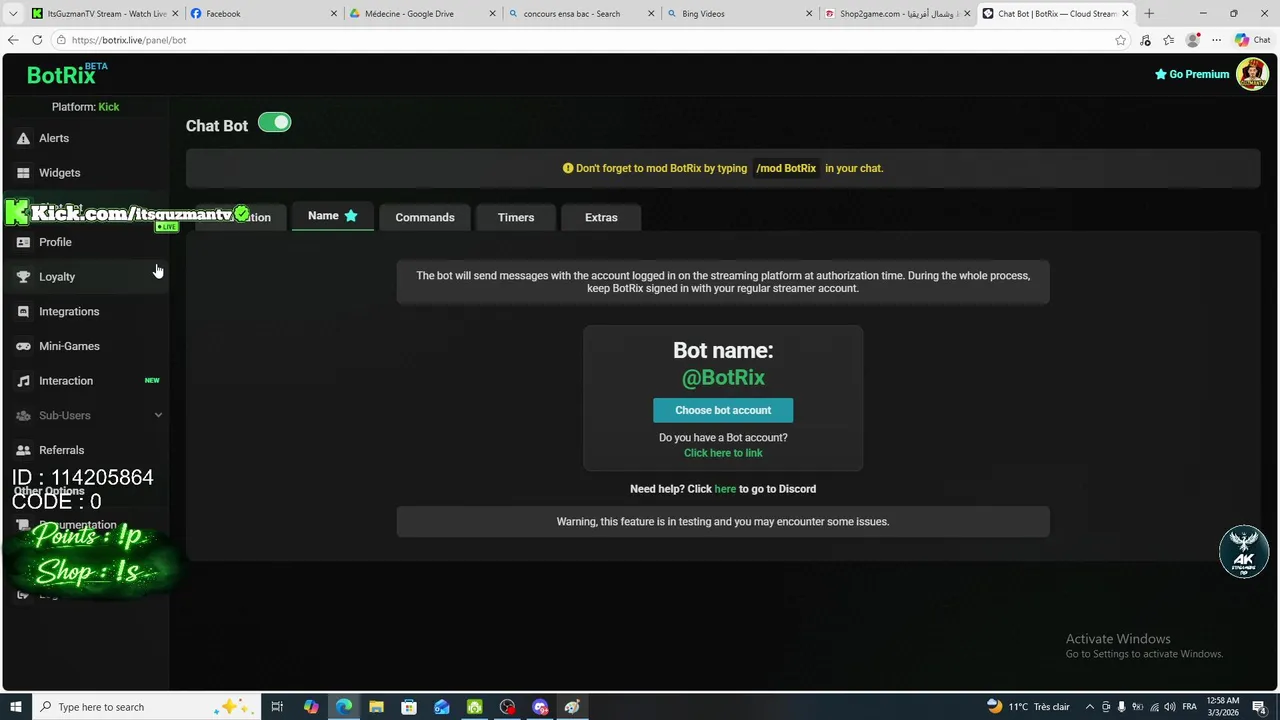Image resolution: width=1280 pixels, height=720 pixels.
Task: Open Microsoft Edge from the taskbar
Action: point(343,707)
